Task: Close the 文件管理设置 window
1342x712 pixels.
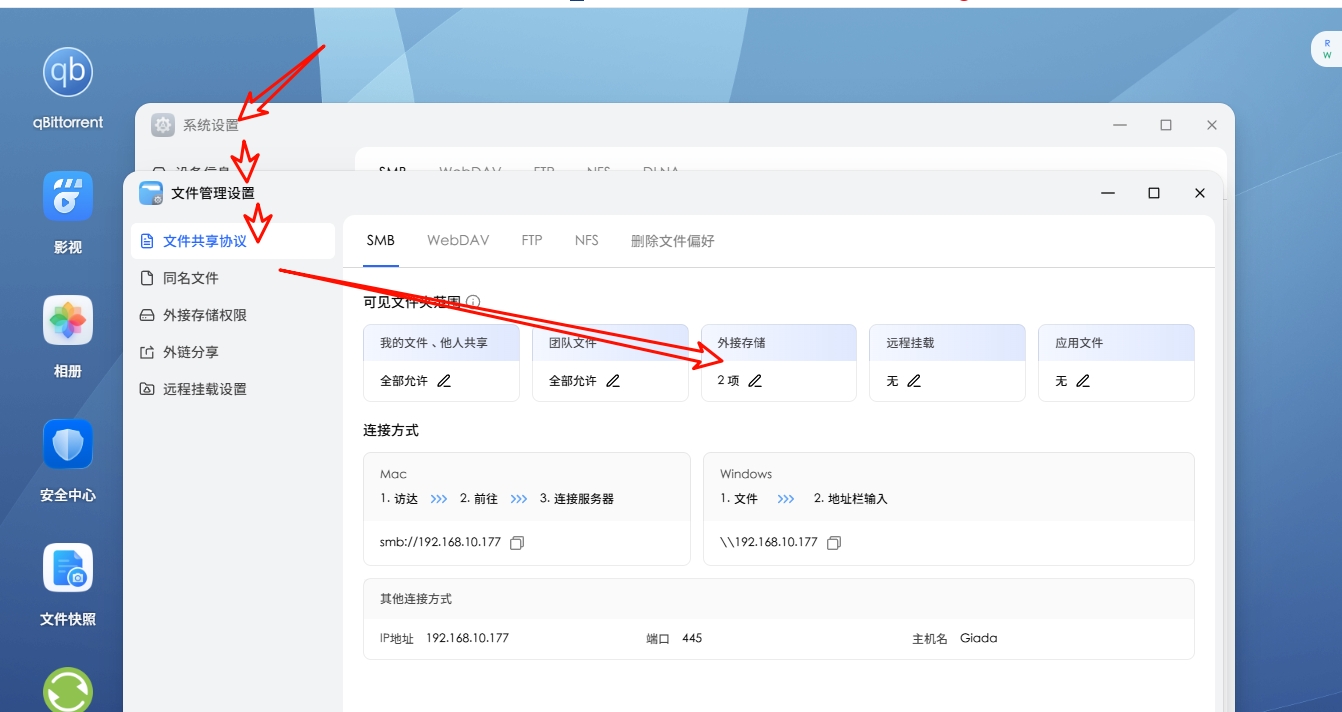Action: tap(1200, 193)
